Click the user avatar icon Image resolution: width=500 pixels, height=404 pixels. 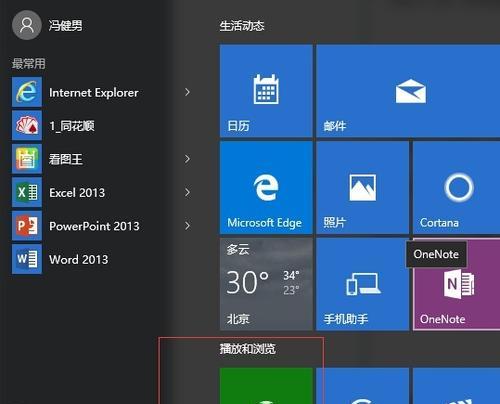(27, 25)
